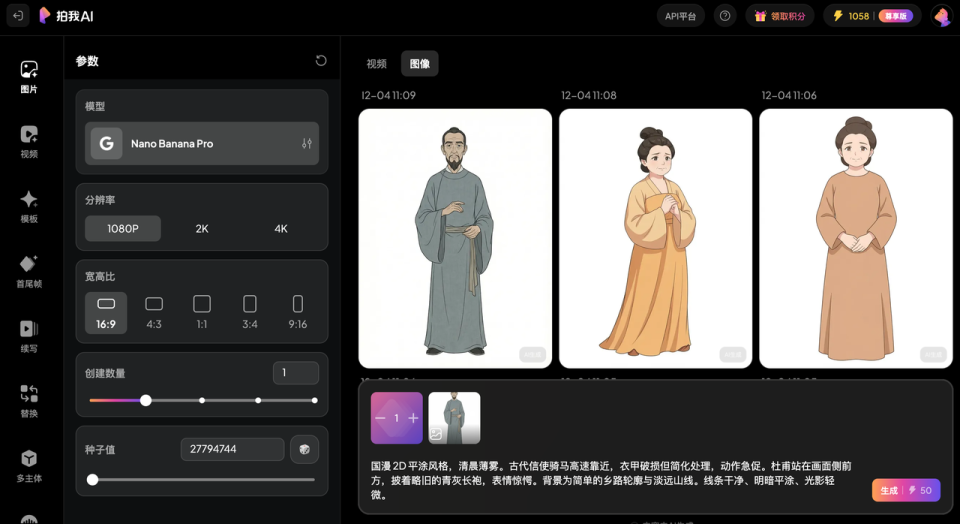Click the 12-04 11:08 timestamp
Screen dimensions: 960x524
(x=588, y=95)
